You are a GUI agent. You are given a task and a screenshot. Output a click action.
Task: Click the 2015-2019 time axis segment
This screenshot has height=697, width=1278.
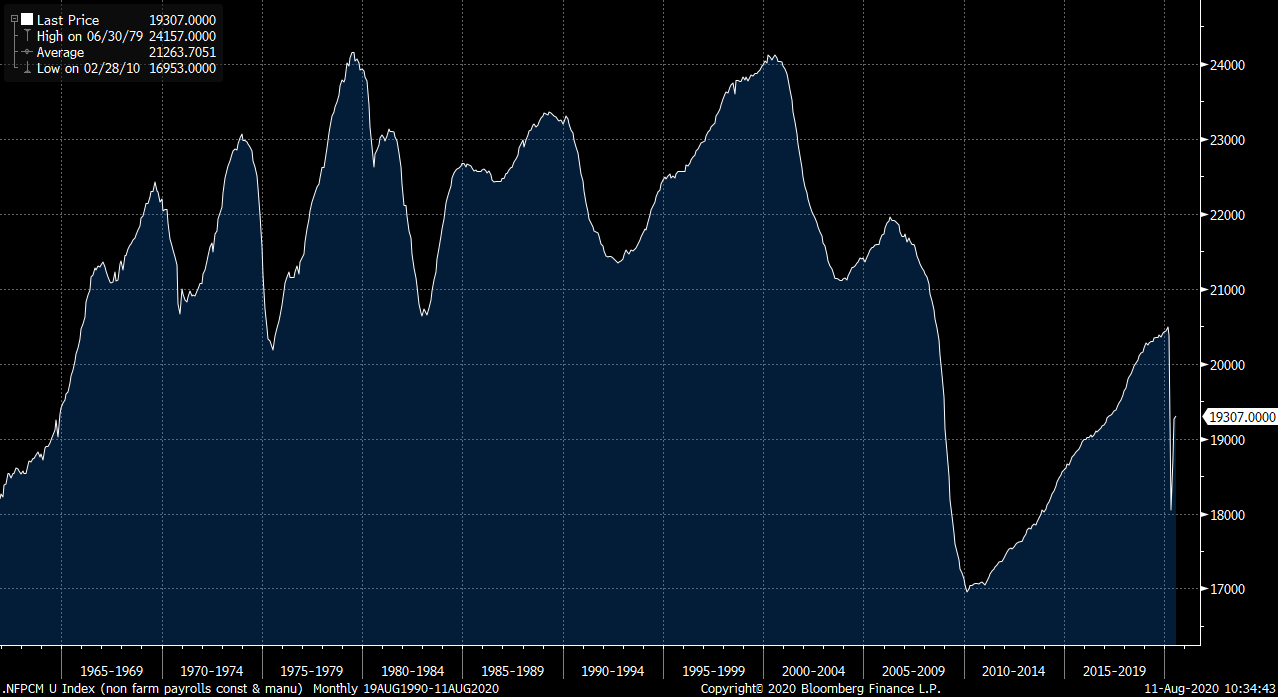(1113, 671)
